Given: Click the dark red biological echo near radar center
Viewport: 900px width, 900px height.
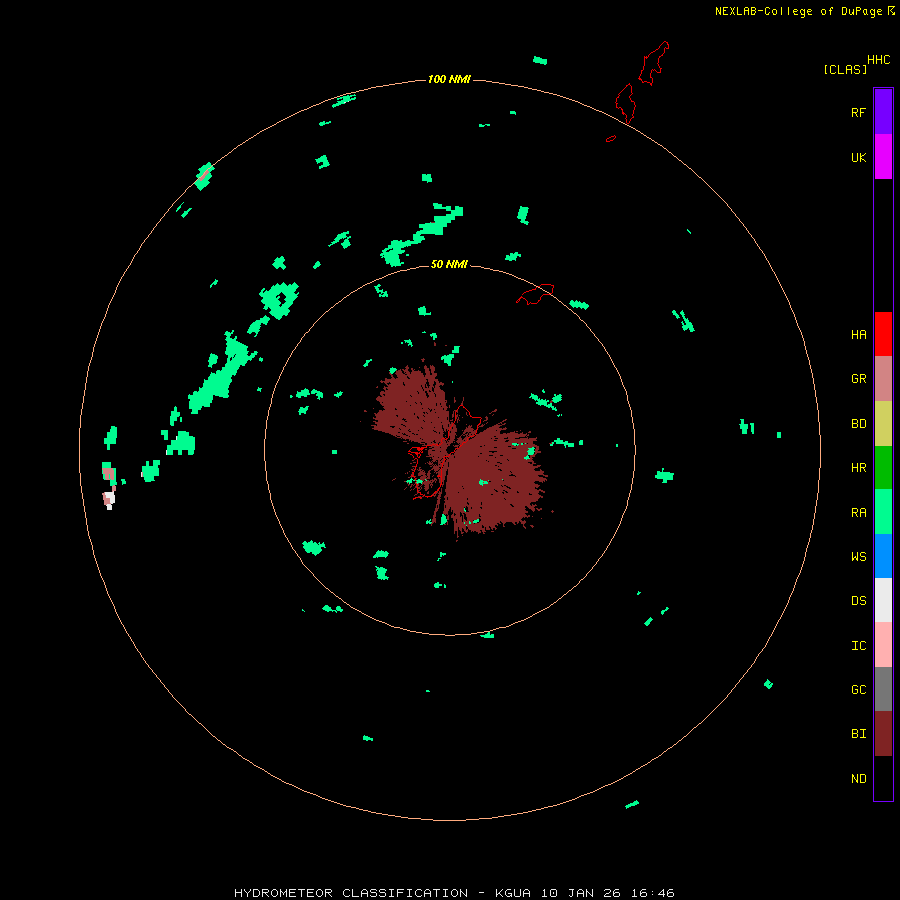Looking at the screenshot, I should [x=494, y=476].
